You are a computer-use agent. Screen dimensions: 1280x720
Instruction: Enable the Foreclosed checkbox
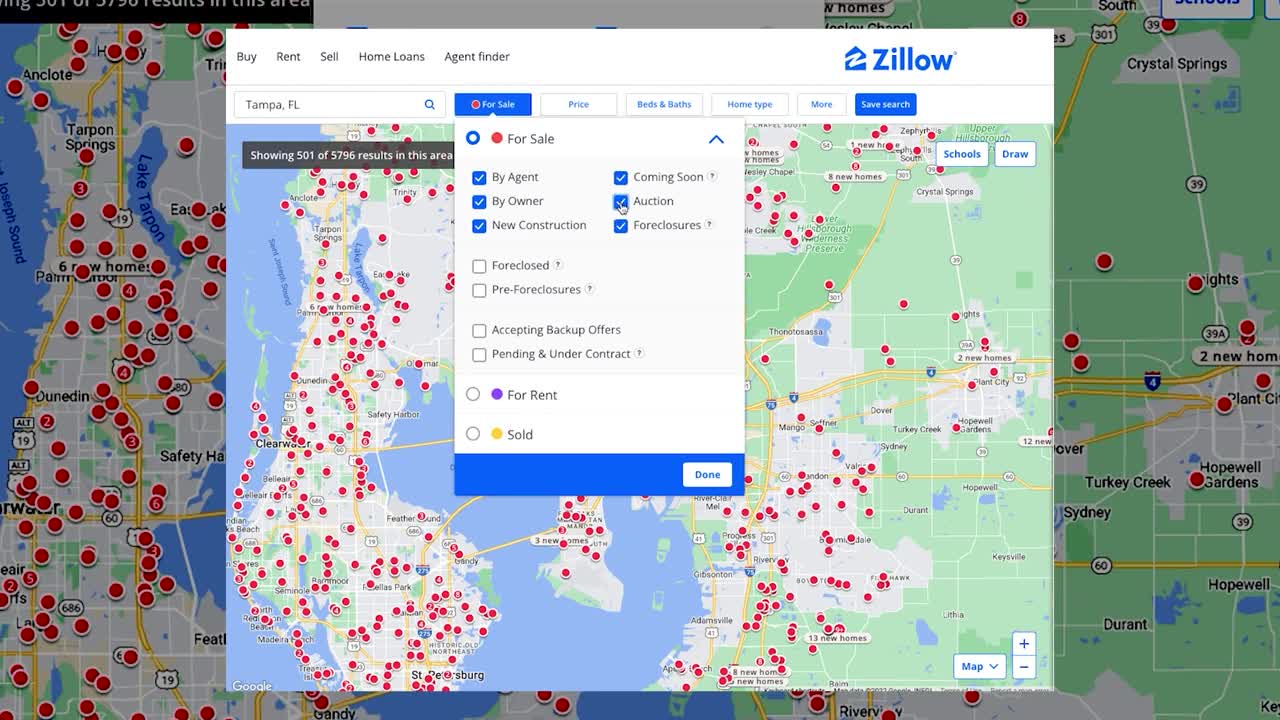479,266
